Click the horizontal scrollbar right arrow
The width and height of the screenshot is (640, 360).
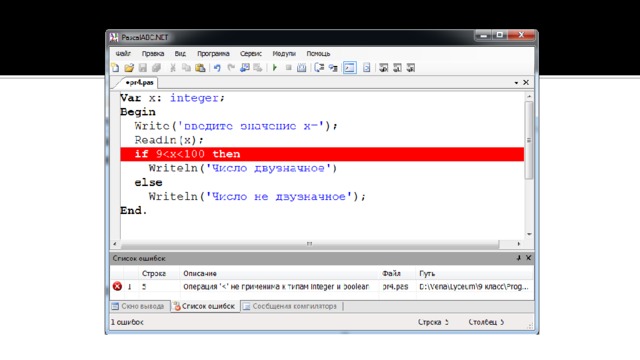pyautogui.click(x=519, y=244)
